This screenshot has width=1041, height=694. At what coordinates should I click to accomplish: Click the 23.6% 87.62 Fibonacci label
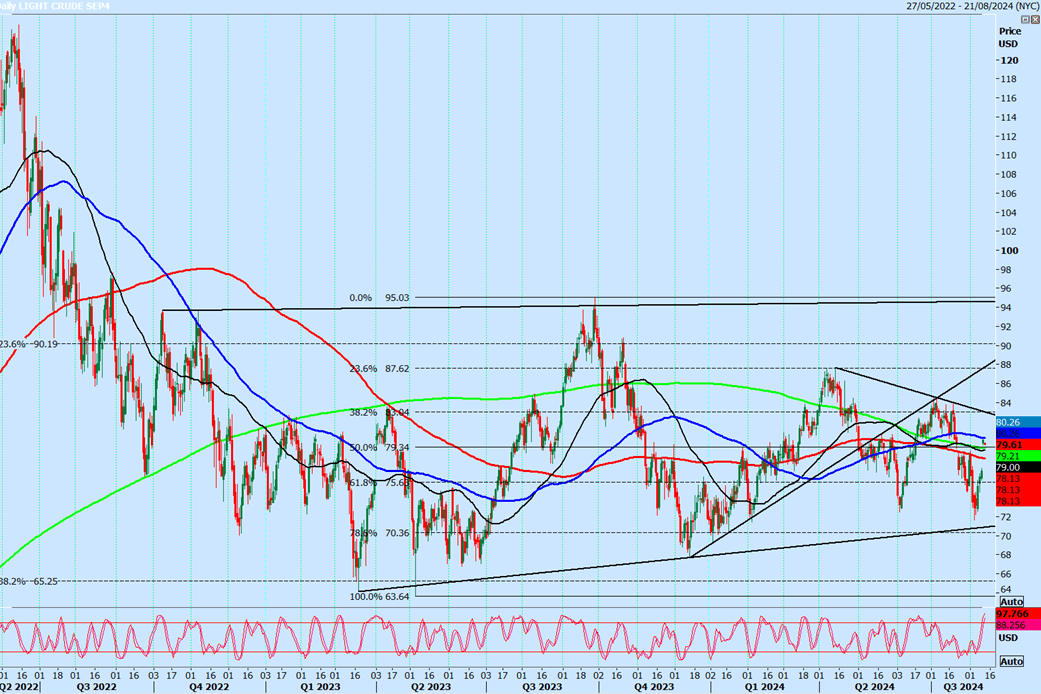(379, 369)
